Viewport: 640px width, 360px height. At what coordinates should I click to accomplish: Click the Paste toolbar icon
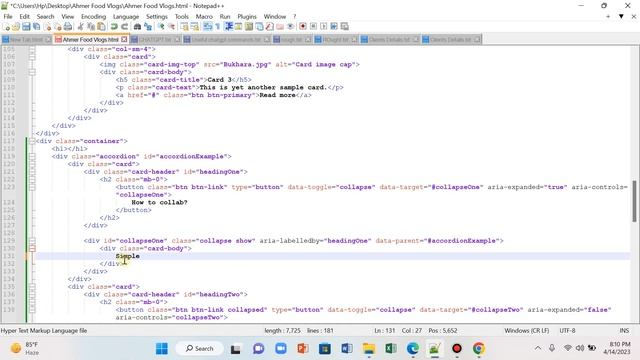tap(101, 27)
